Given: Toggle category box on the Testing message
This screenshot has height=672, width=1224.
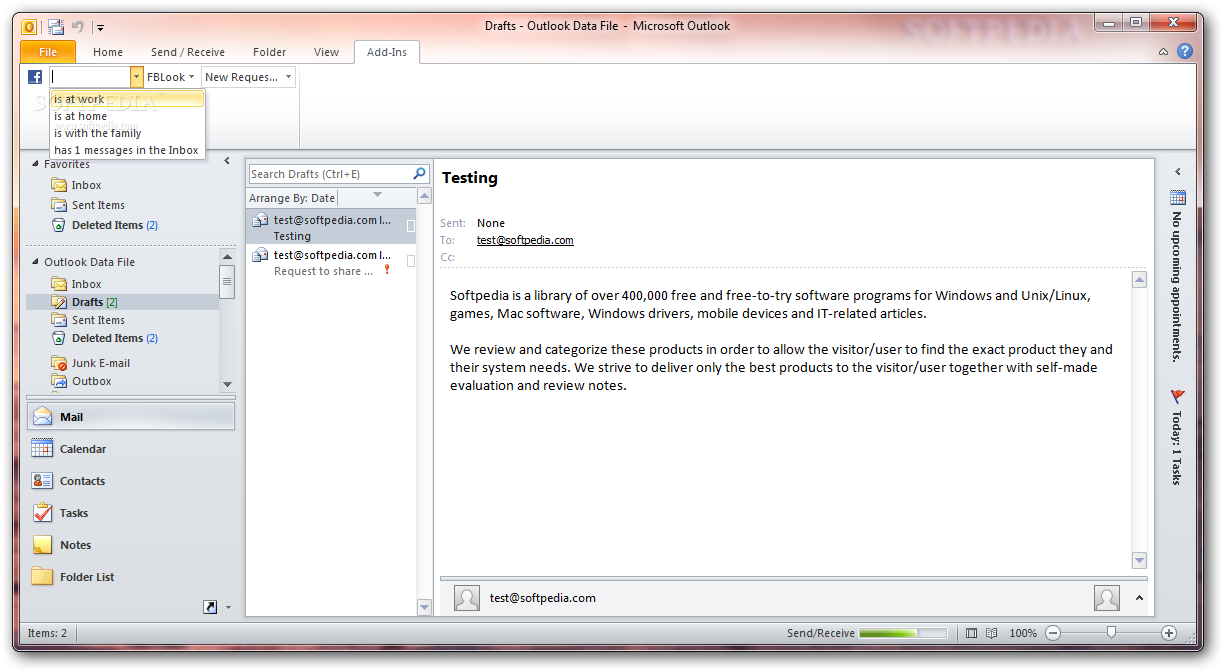Looking at the screenshot, I should pyautogui.click(x=410, y=226).
